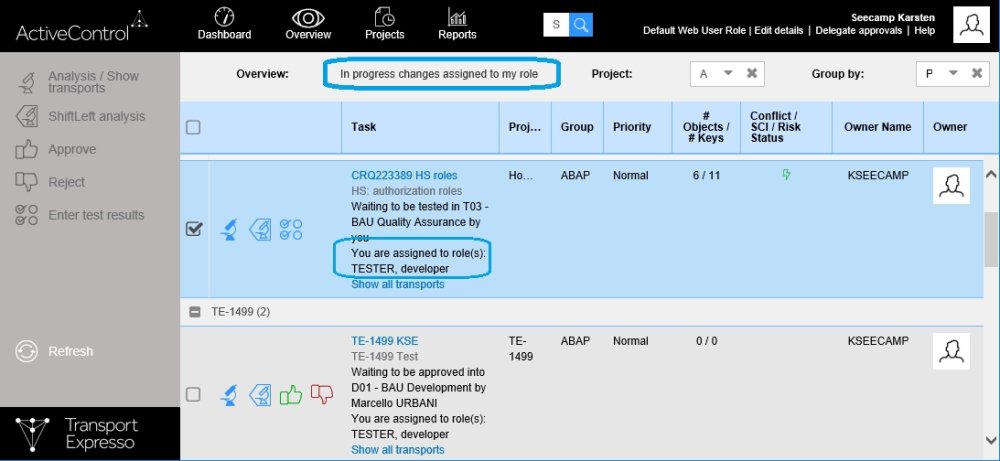Open the Group by dropdown arrow
This screenshot has width=1000, height=461.
[x=953, y=73]
